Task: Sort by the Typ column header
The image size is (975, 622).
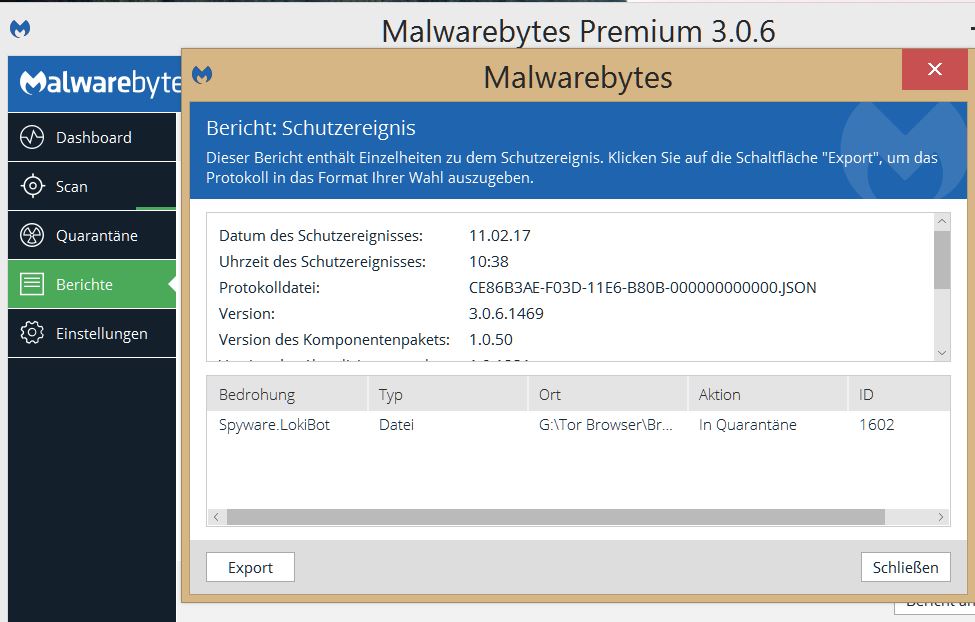Action: pyautogui.click(x=448, y=394)
